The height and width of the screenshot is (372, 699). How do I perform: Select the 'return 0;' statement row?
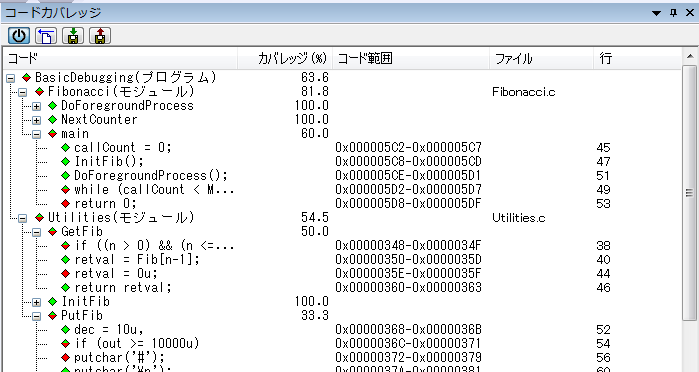click(x=342, y=203)
